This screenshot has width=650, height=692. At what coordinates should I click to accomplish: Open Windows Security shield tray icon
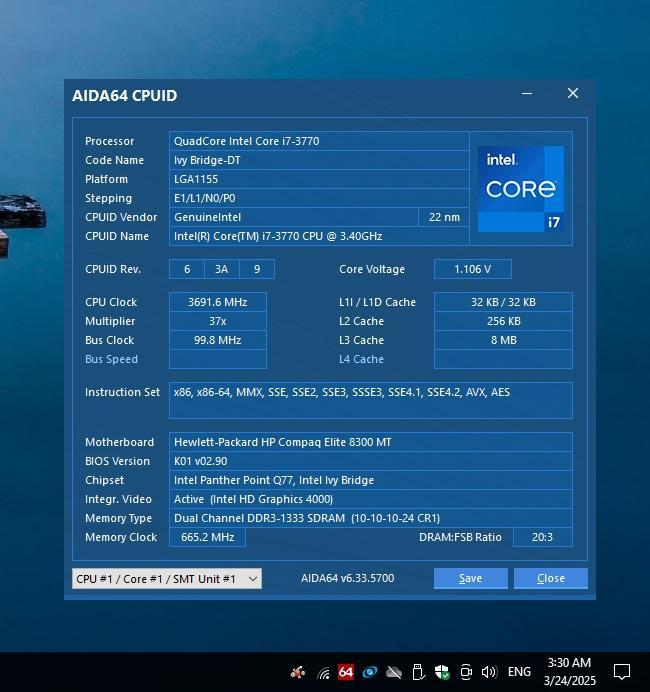point(442,672)
